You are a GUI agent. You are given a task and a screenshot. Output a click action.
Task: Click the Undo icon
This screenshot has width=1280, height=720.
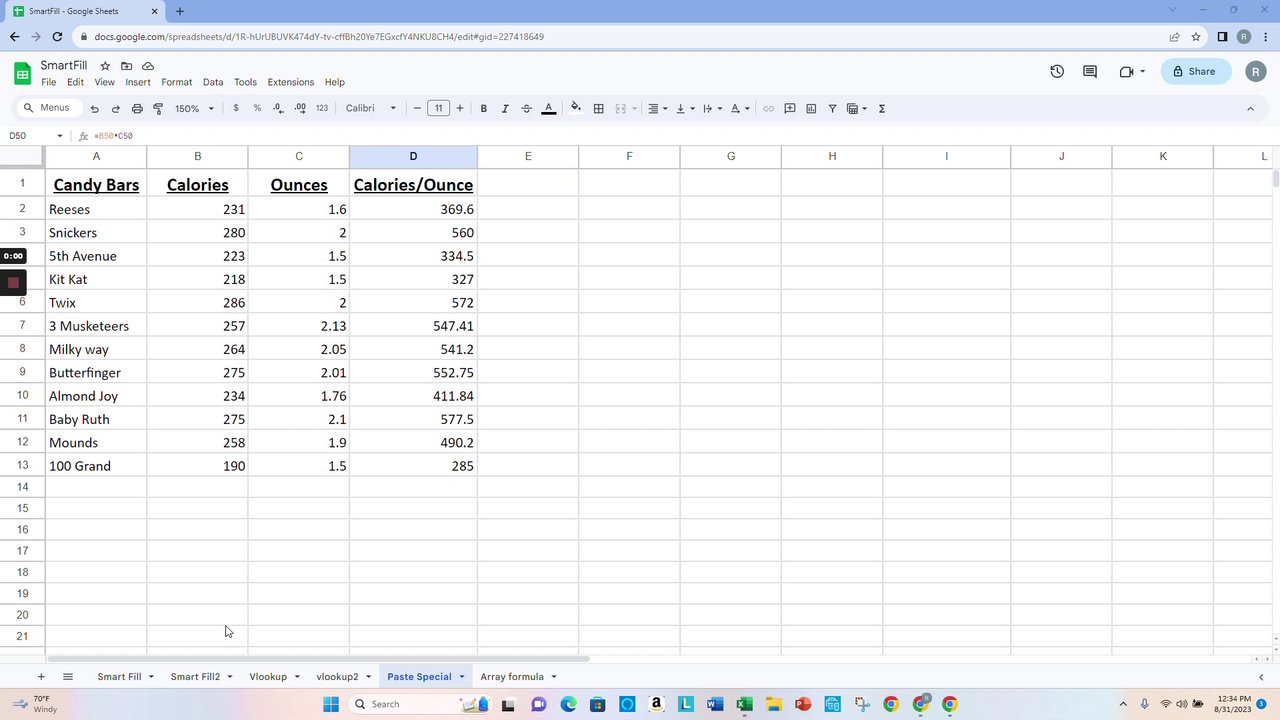pyautogui.click(x=95, y=108)
